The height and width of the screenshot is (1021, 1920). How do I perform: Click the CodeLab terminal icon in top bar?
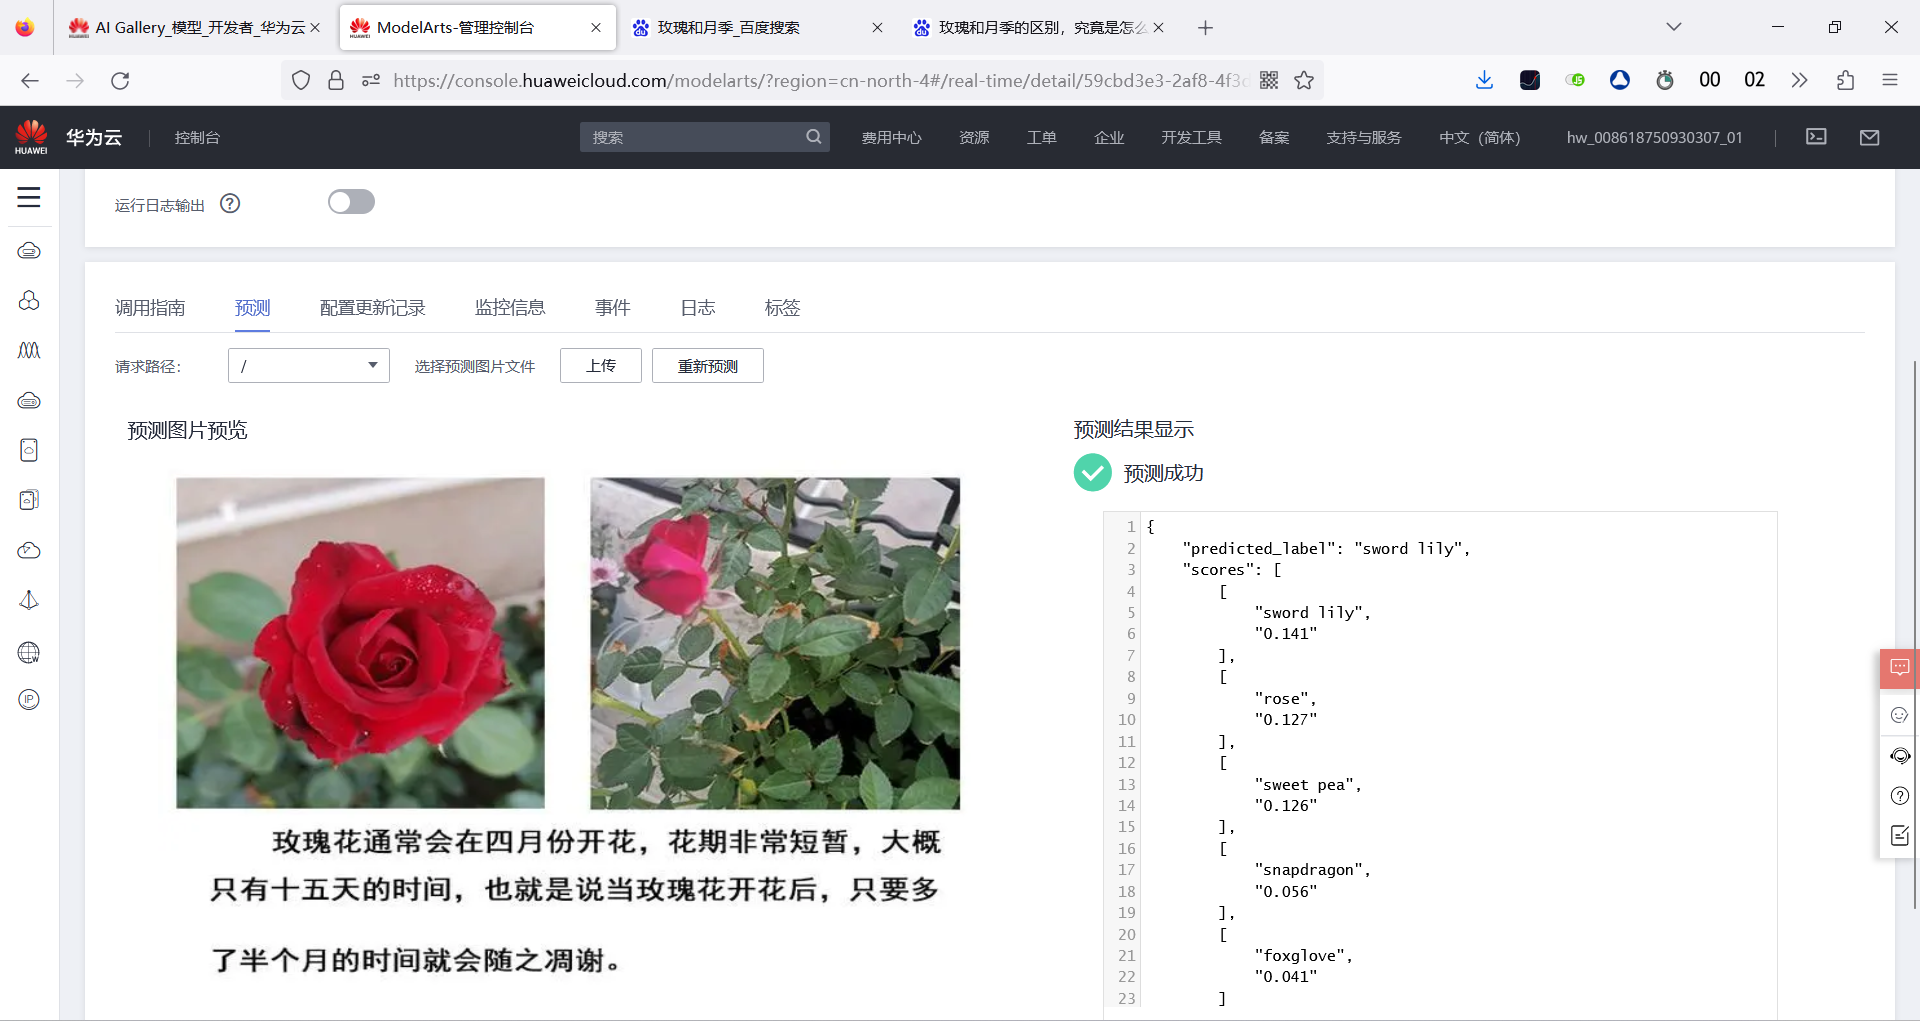(1817, 137)
